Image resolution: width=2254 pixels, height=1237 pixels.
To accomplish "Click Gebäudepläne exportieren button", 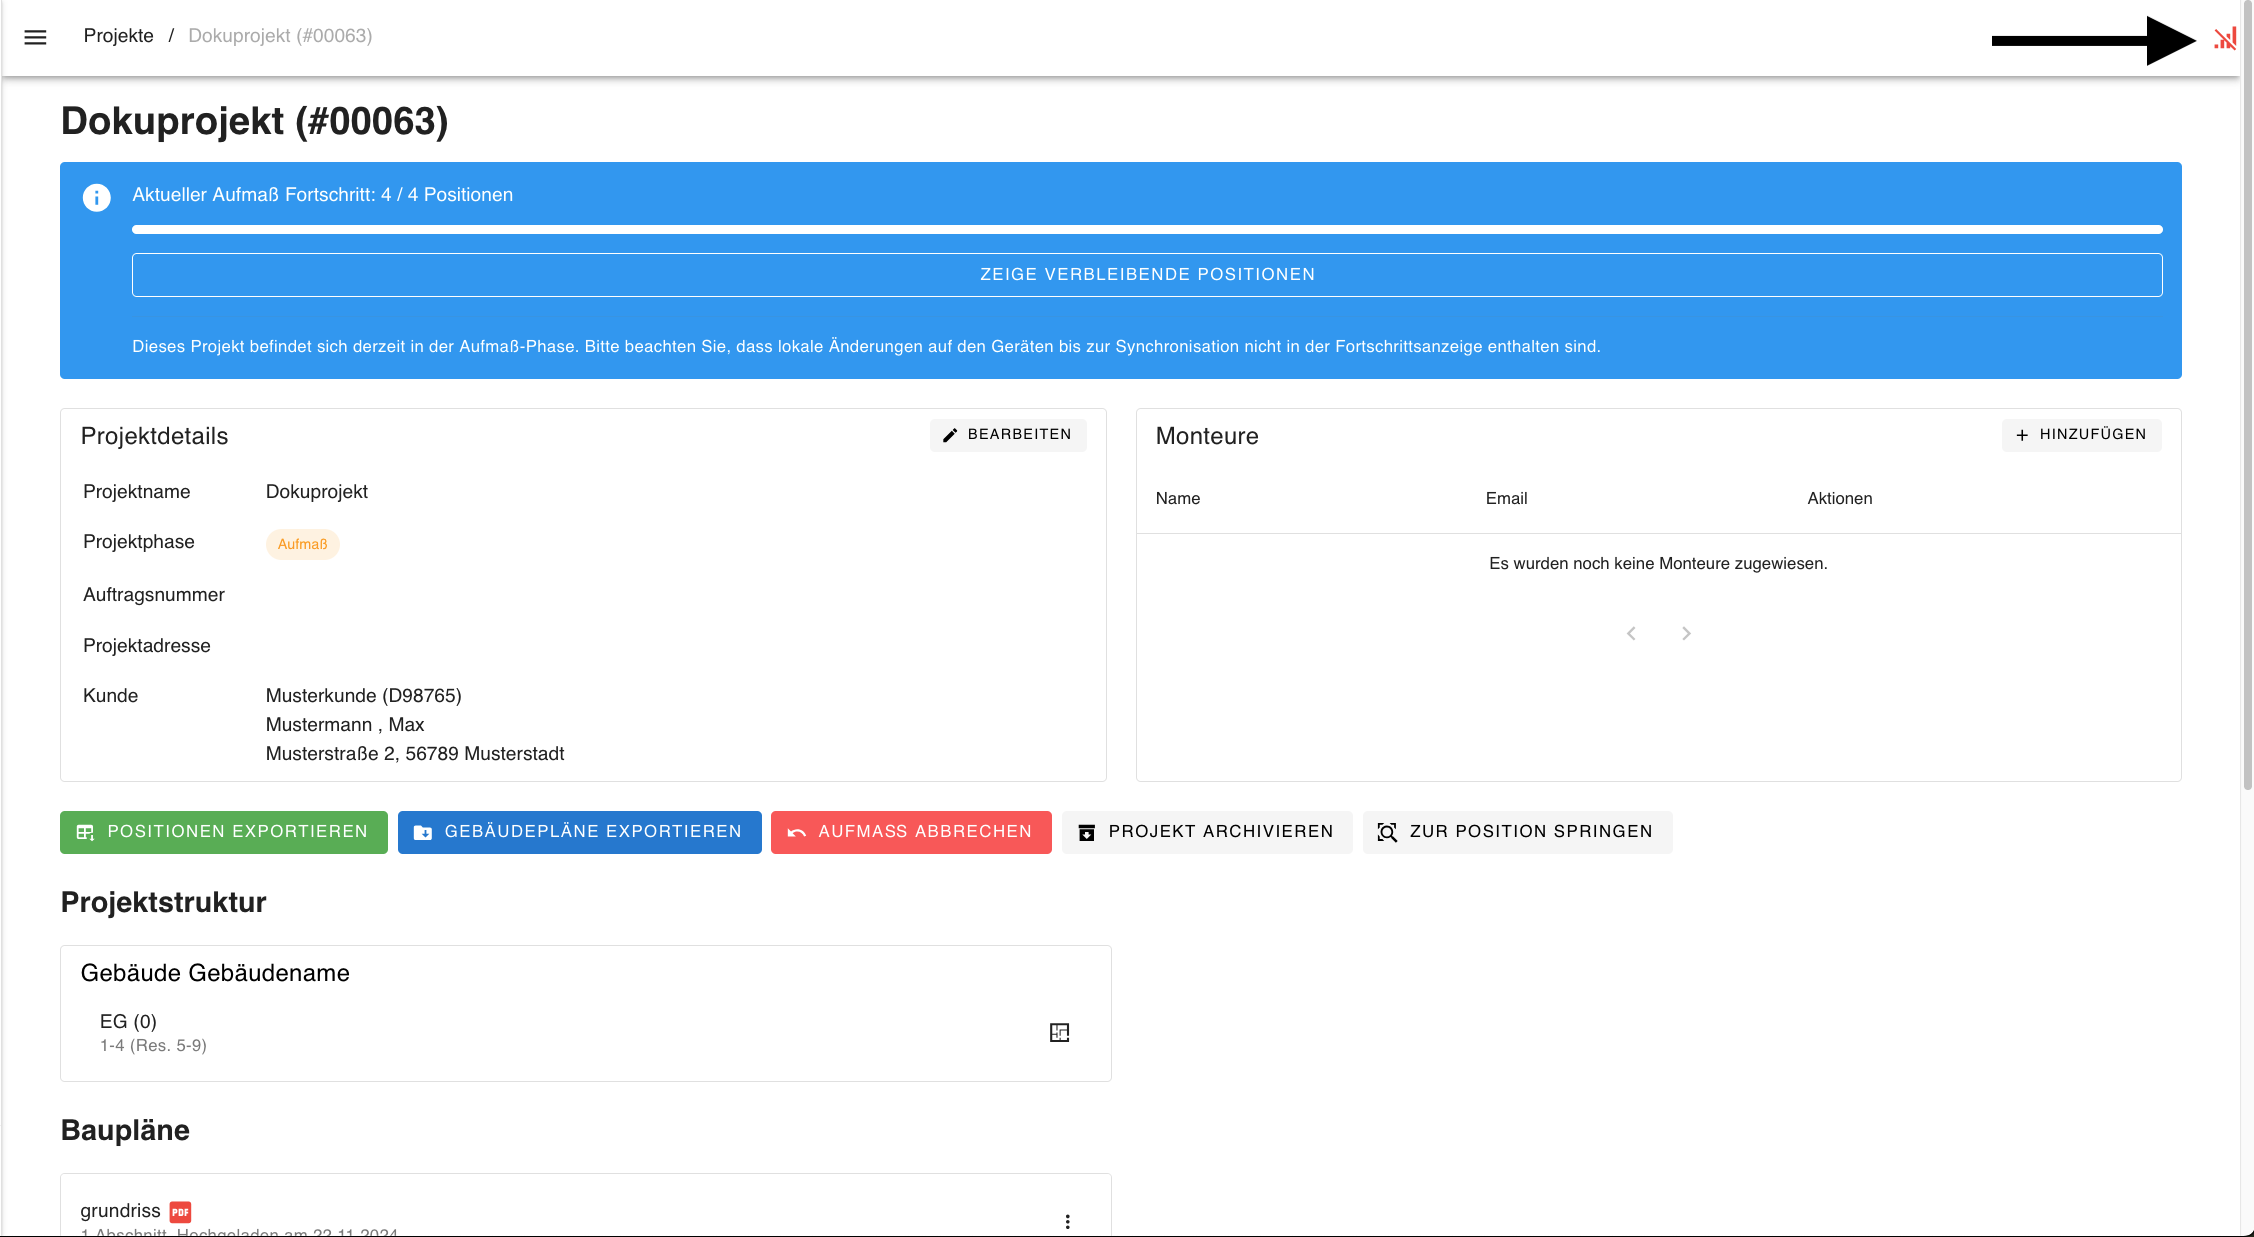I will [579, 832].
